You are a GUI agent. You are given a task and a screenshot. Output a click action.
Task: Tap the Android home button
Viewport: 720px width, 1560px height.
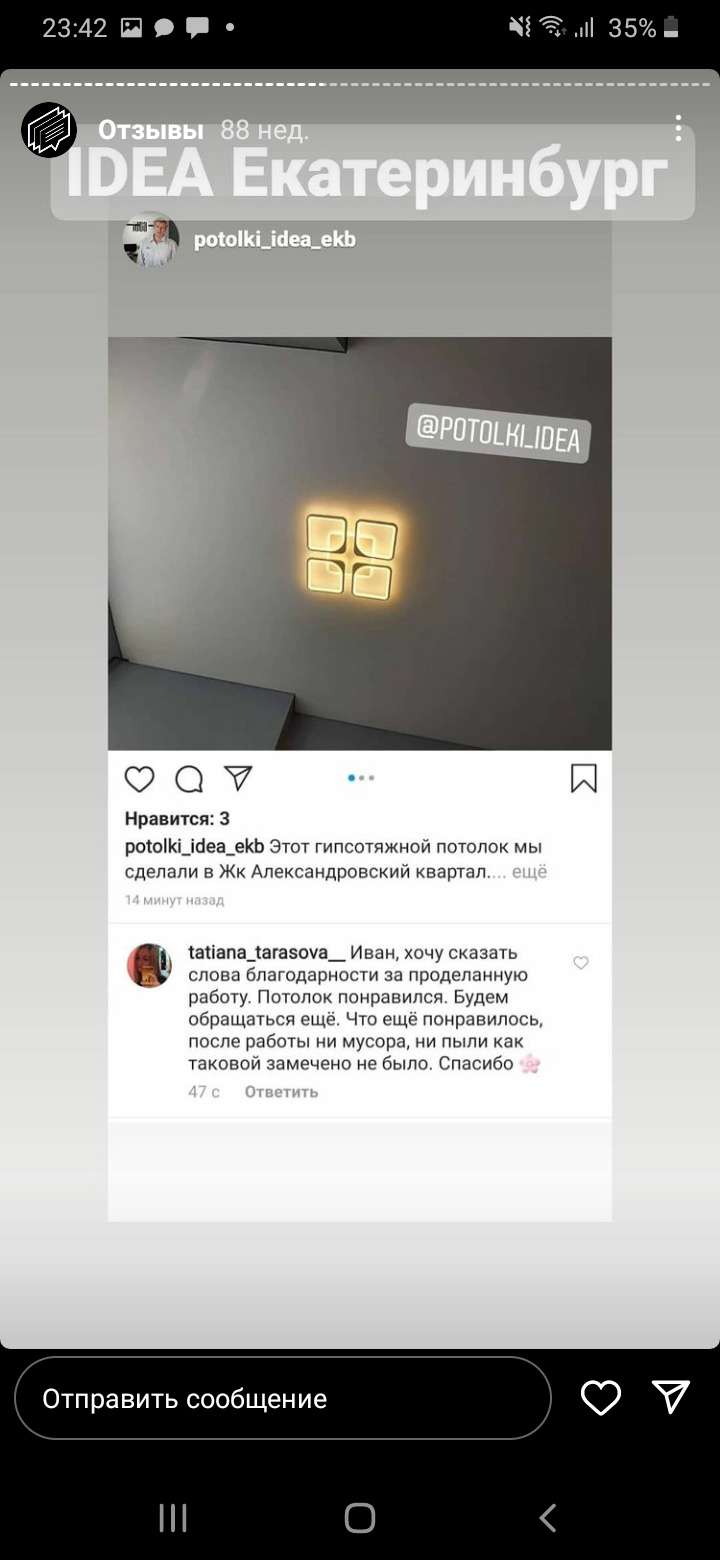point(360,1518)
